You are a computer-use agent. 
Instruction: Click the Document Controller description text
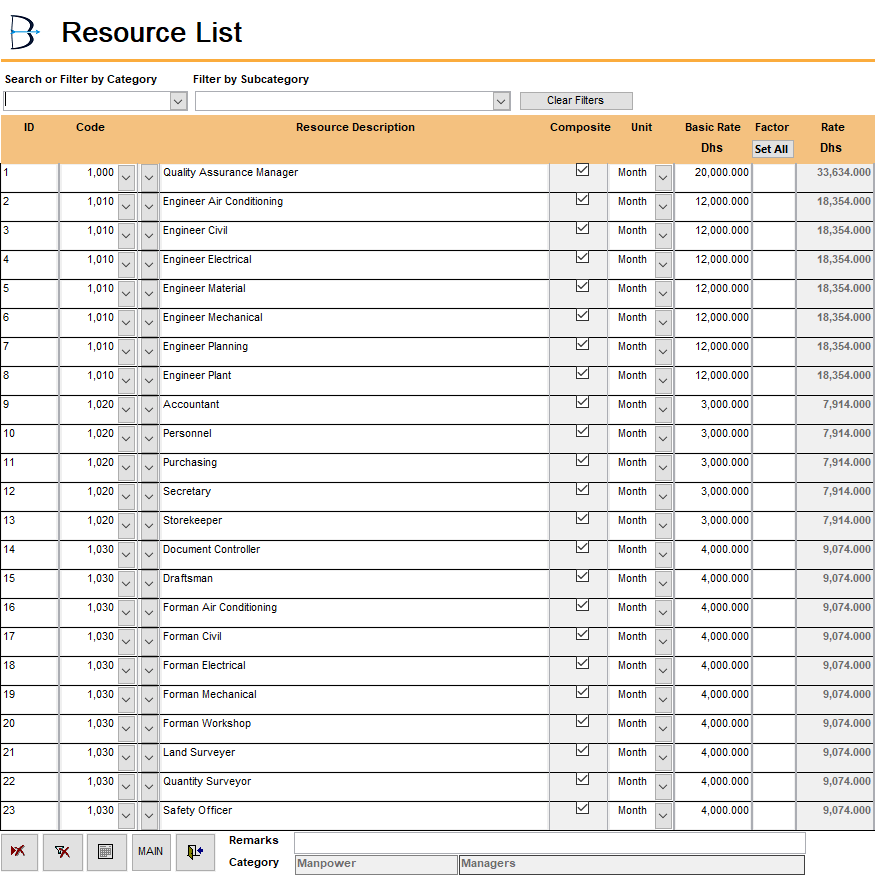(211, 549)
